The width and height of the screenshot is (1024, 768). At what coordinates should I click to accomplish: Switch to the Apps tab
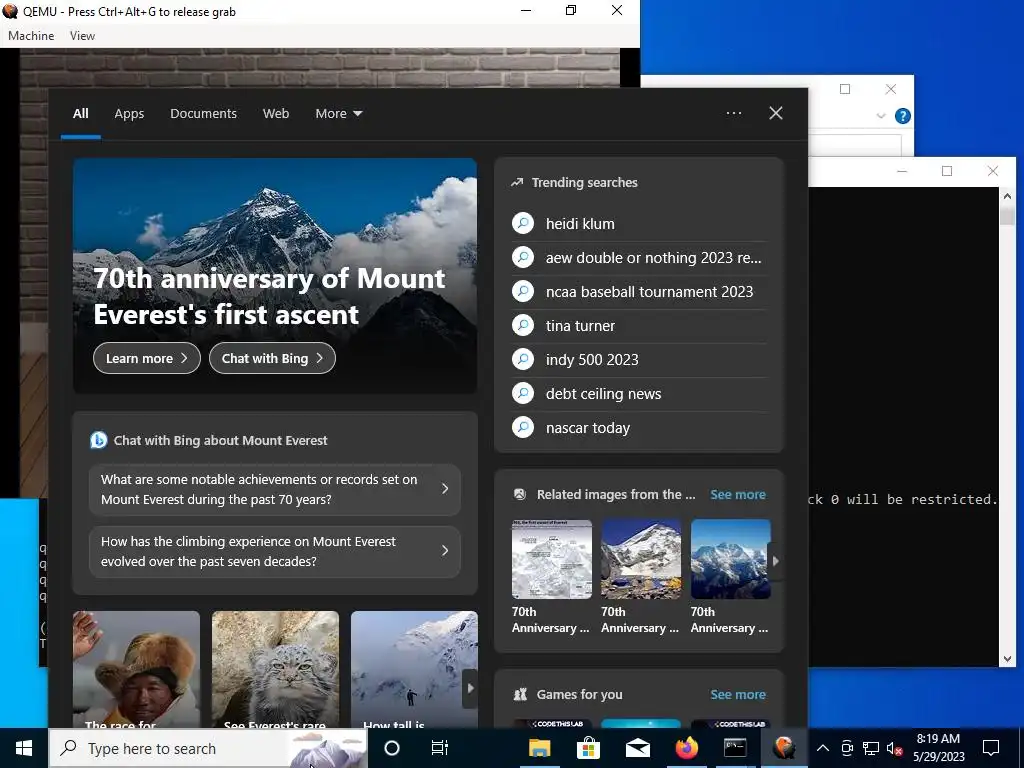pyautogui.click(x=129, y=113)
